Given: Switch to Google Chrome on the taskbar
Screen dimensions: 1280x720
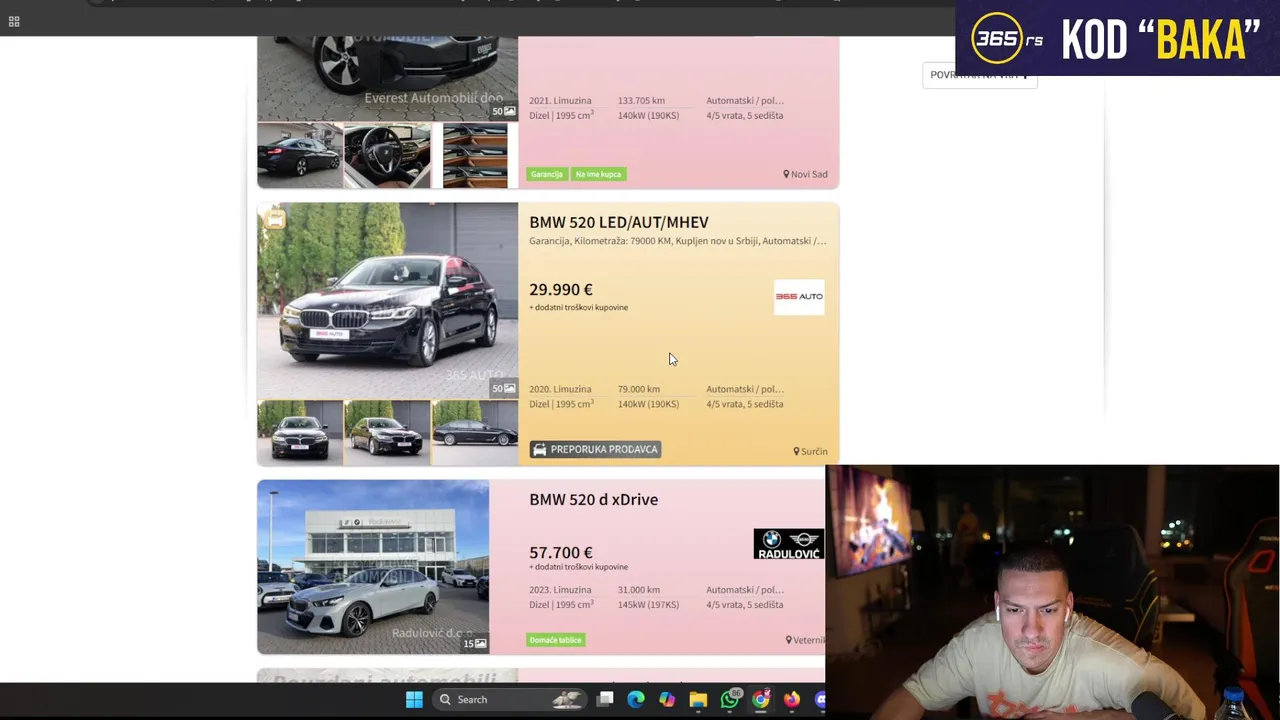Looking at the screenshot, I should (761, 699).
